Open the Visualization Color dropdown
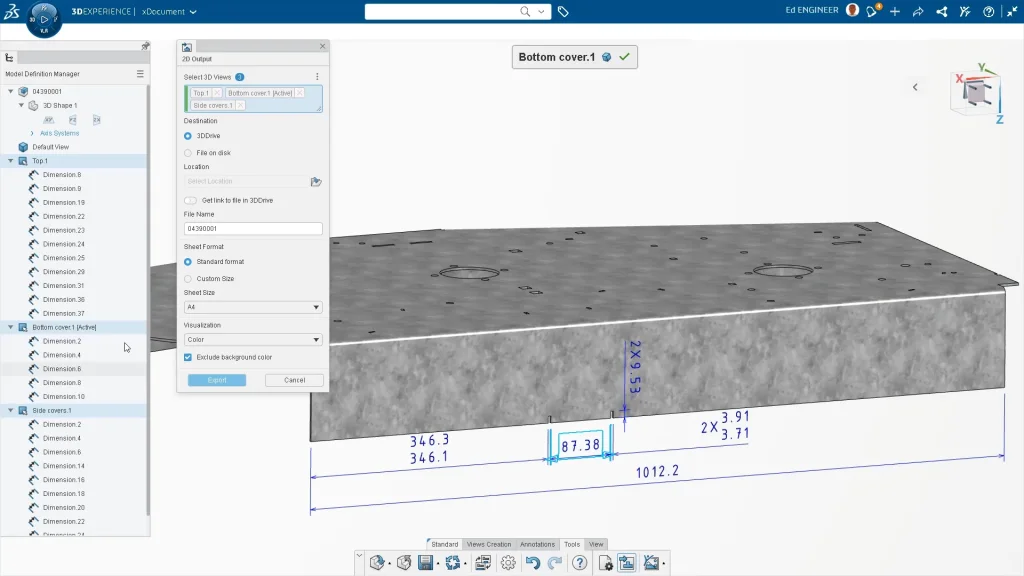Screen dimensions: 1024x576 pos(253,340)
